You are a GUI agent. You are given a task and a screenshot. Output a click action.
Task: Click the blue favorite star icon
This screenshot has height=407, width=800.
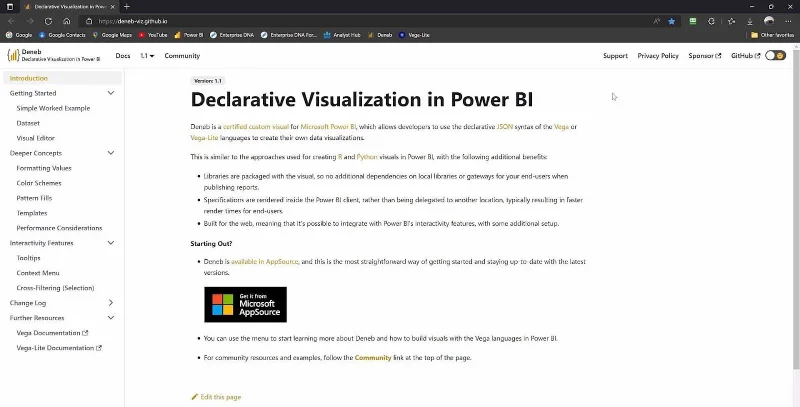(x=672, y=21)
